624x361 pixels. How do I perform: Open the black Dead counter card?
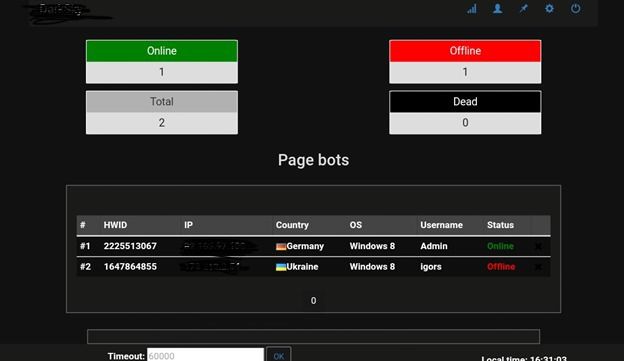pos(465,113)
